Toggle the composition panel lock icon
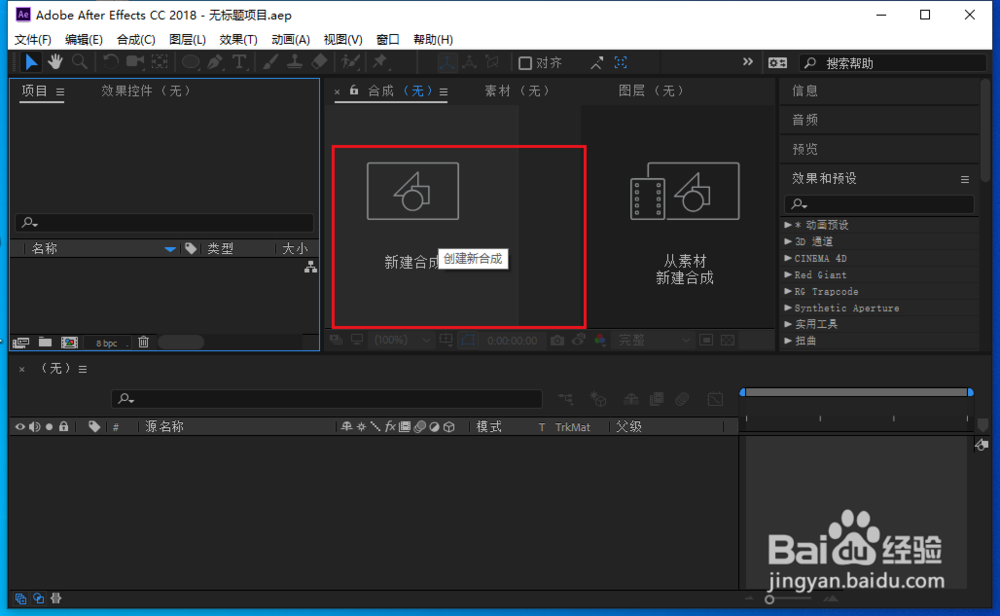Image resolution: width=1000 pixels, height=616 pixels. click(x=354, y=91)
